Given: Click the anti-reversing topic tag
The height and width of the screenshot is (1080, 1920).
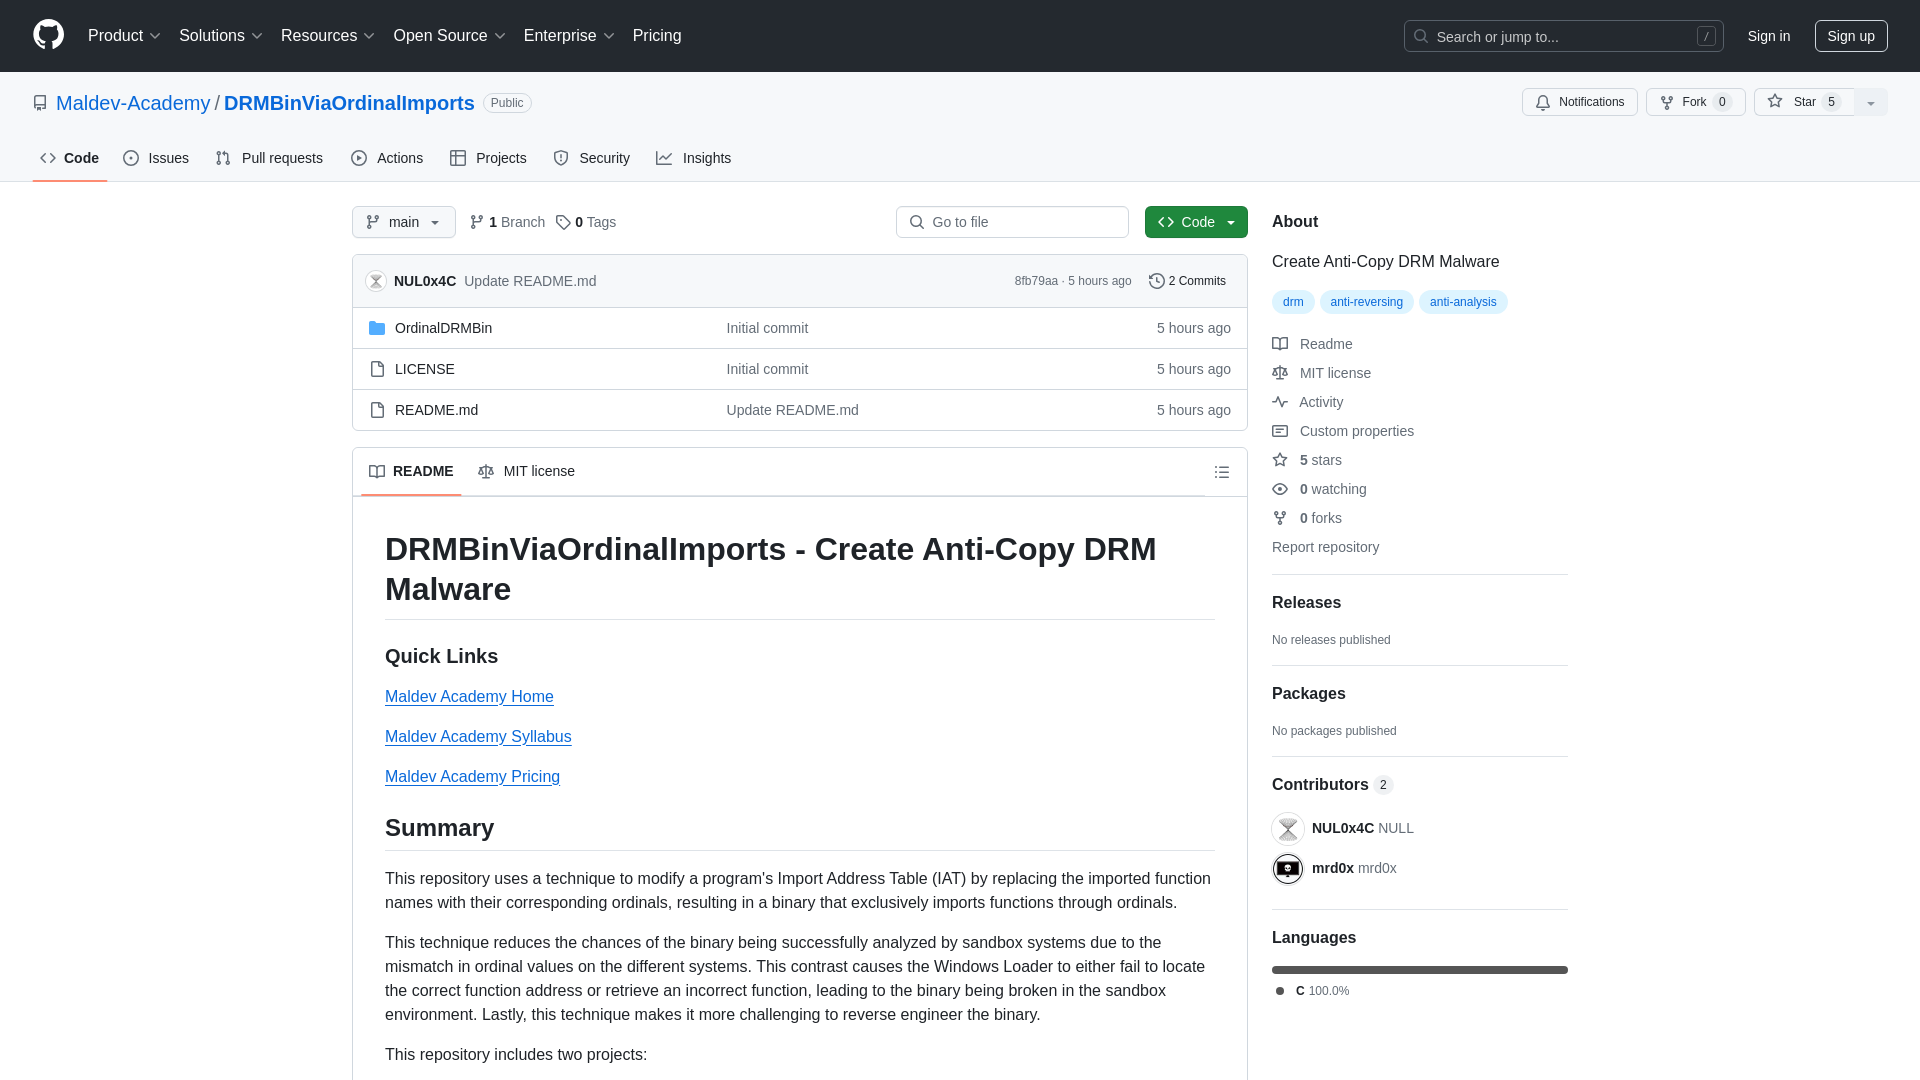Looking at the screenshot, I should (x=1366, y=302).
